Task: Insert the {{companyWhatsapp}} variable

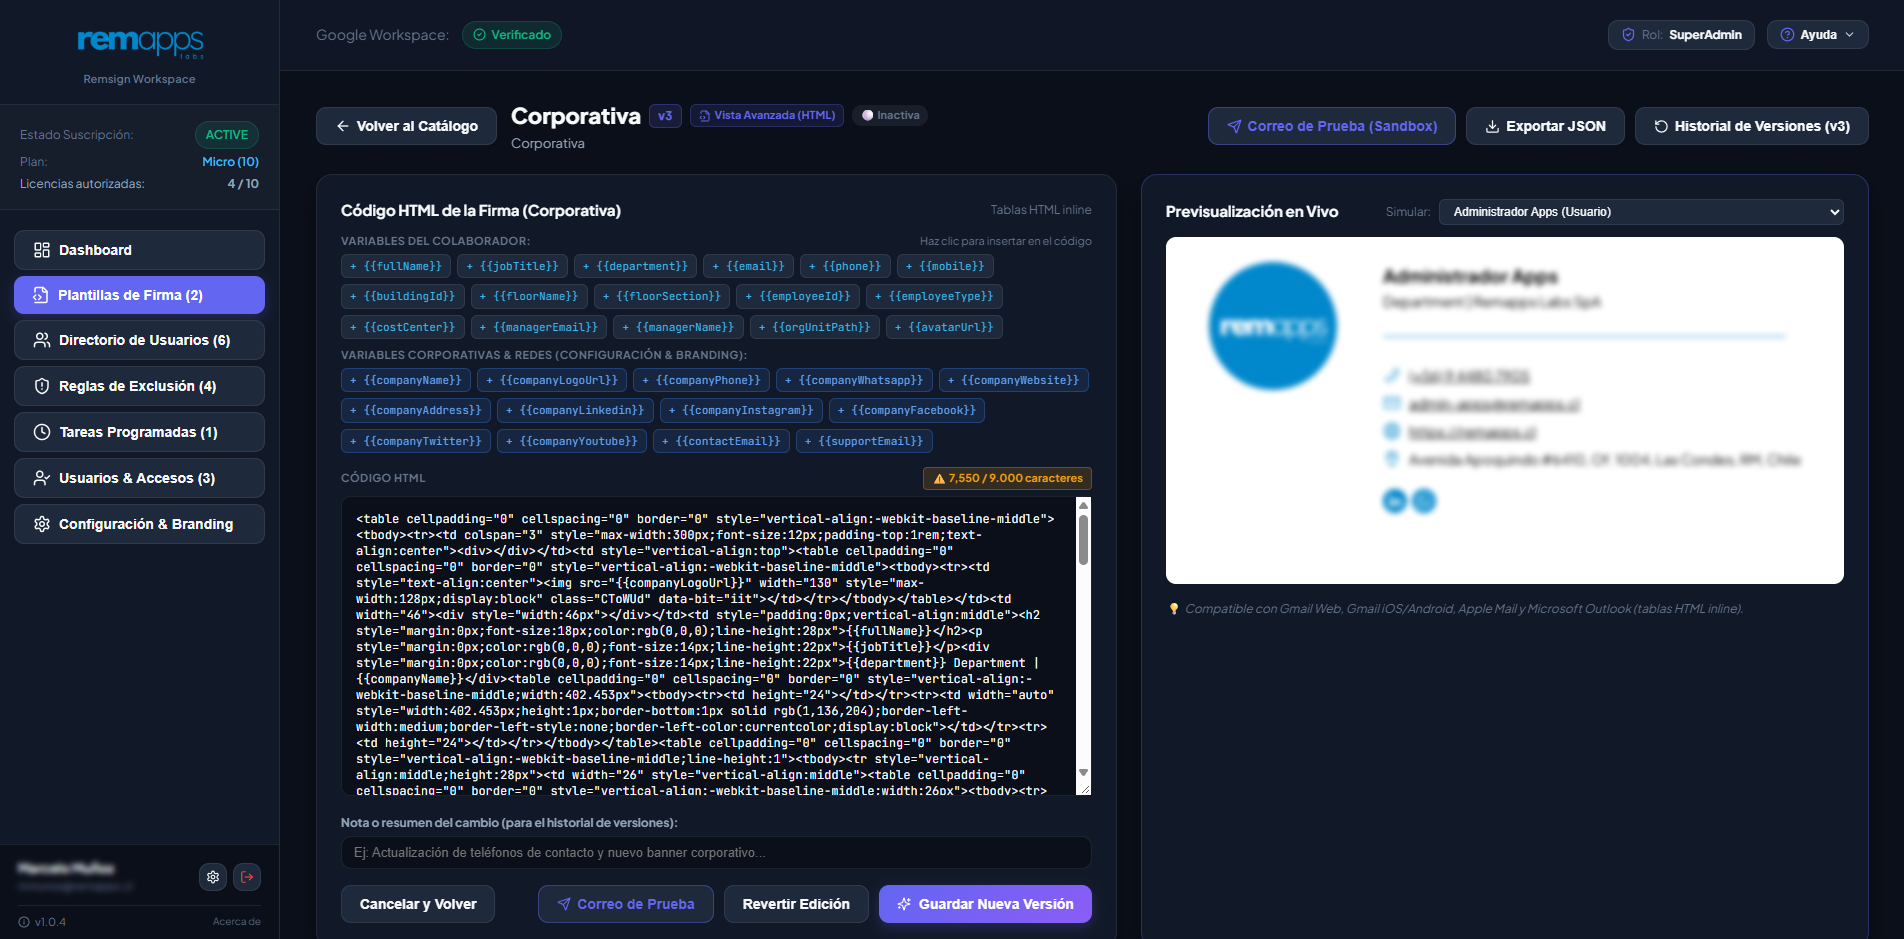Action: click(854, 381)
